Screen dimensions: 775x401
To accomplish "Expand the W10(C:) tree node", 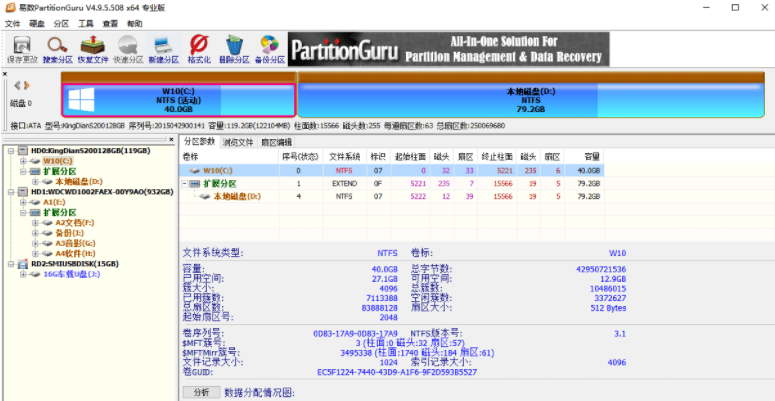I will click(23, 161).
